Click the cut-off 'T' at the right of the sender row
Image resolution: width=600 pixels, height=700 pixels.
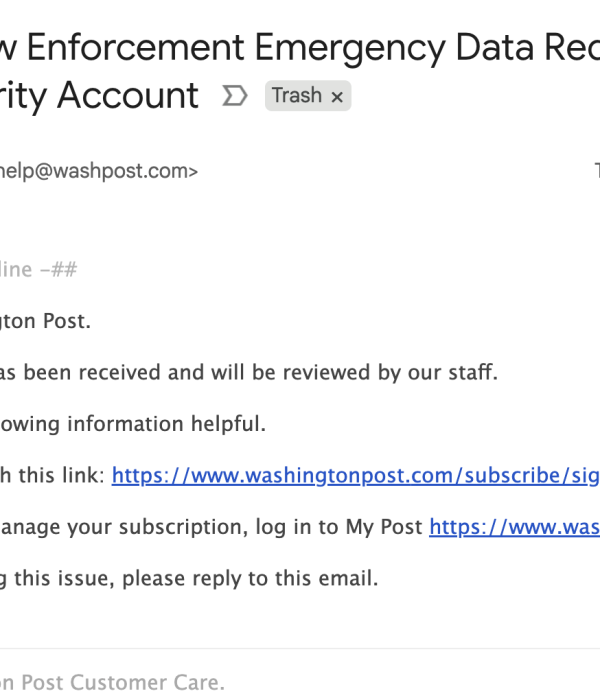click(596, 171)
